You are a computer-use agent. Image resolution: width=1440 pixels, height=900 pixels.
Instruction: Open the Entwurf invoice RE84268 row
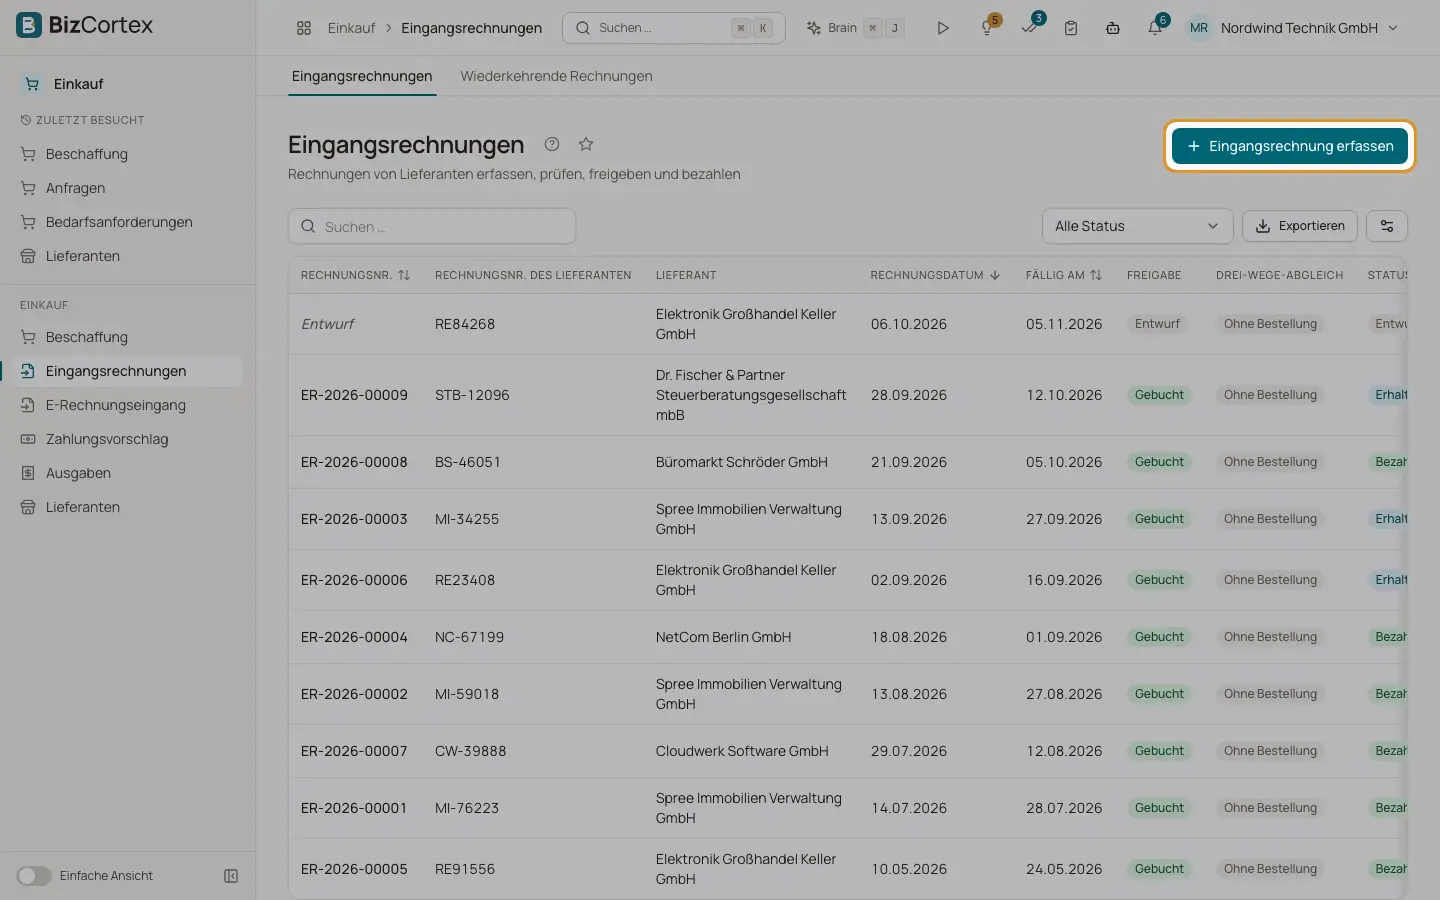tap(847, 324)
